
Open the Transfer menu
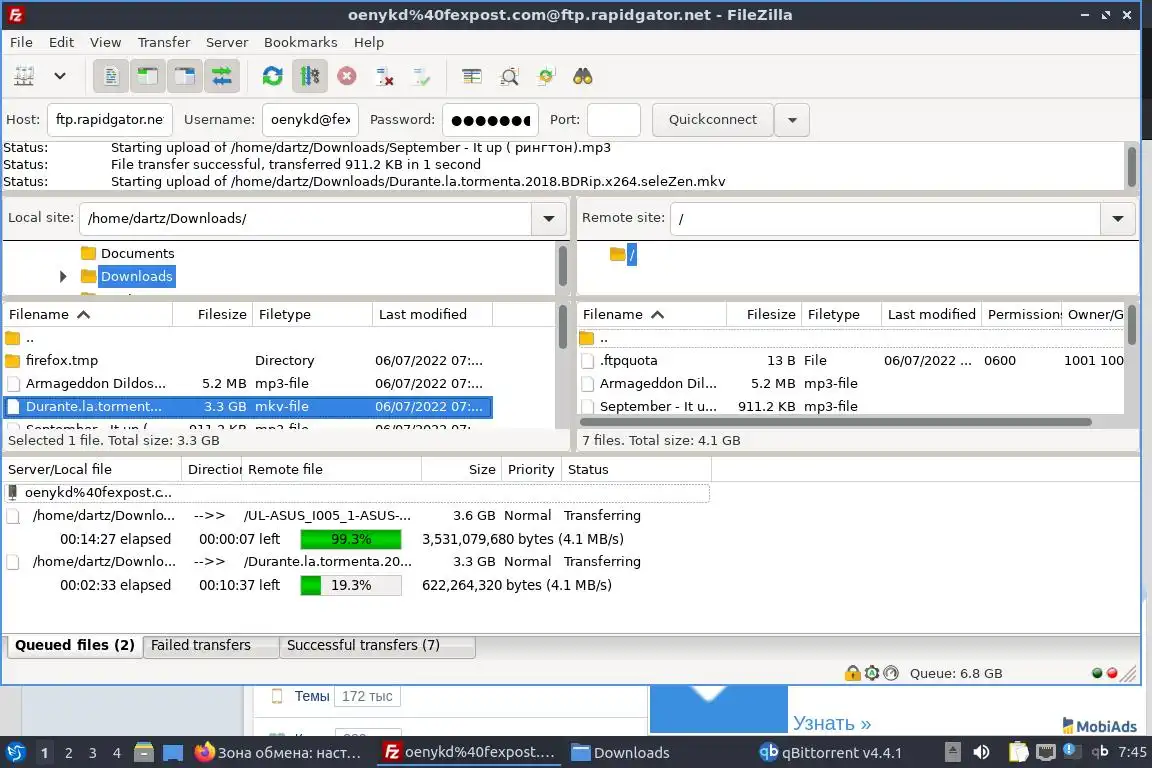tap(164, 42)
